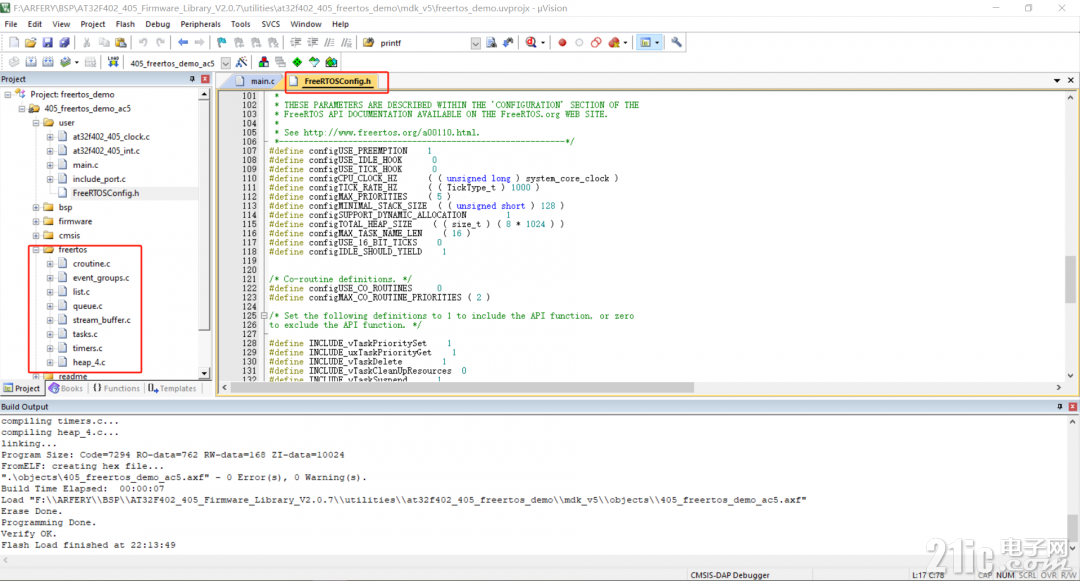Select queue.c in the freertos group
The height and width of the screenshot is (581, 1080).
tap(87, 306)
